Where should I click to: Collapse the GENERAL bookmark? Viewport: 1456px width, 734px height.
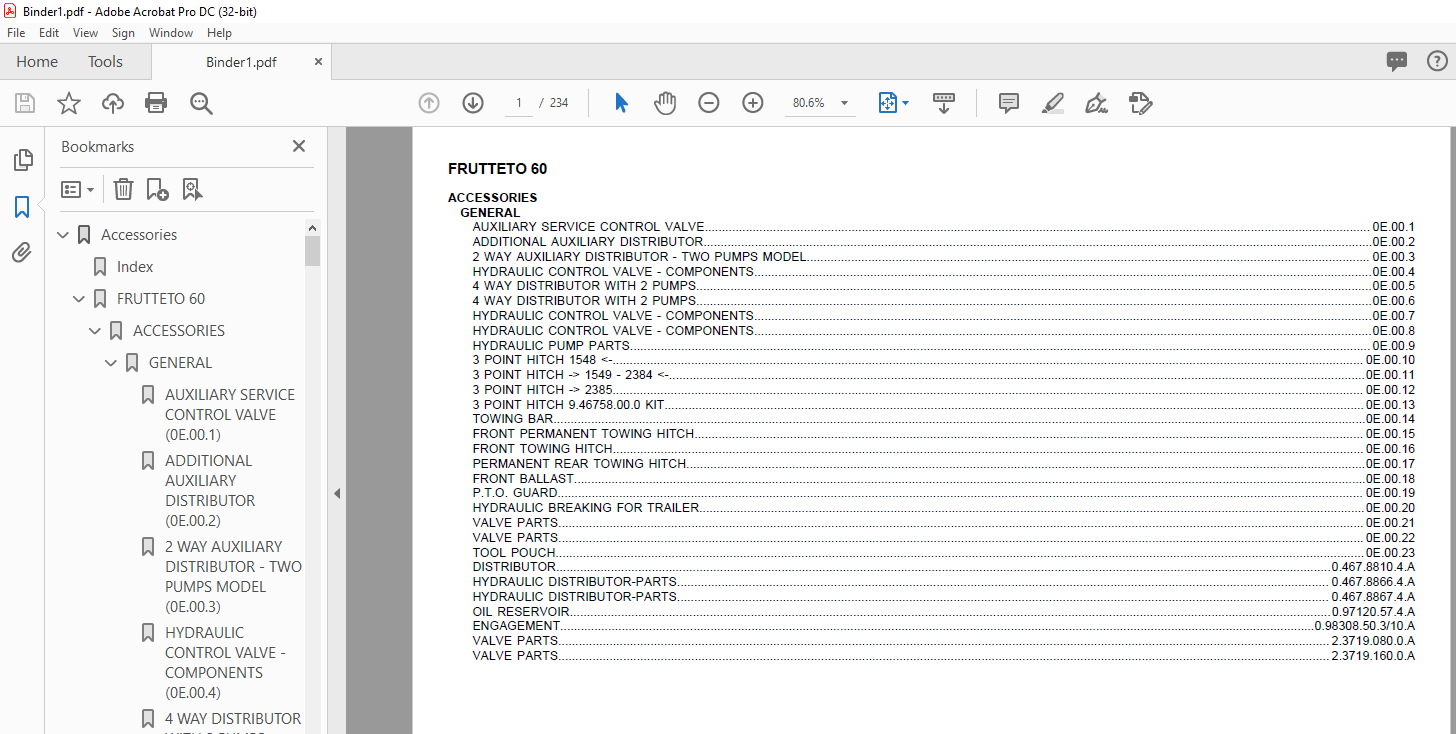pos(112,363)
